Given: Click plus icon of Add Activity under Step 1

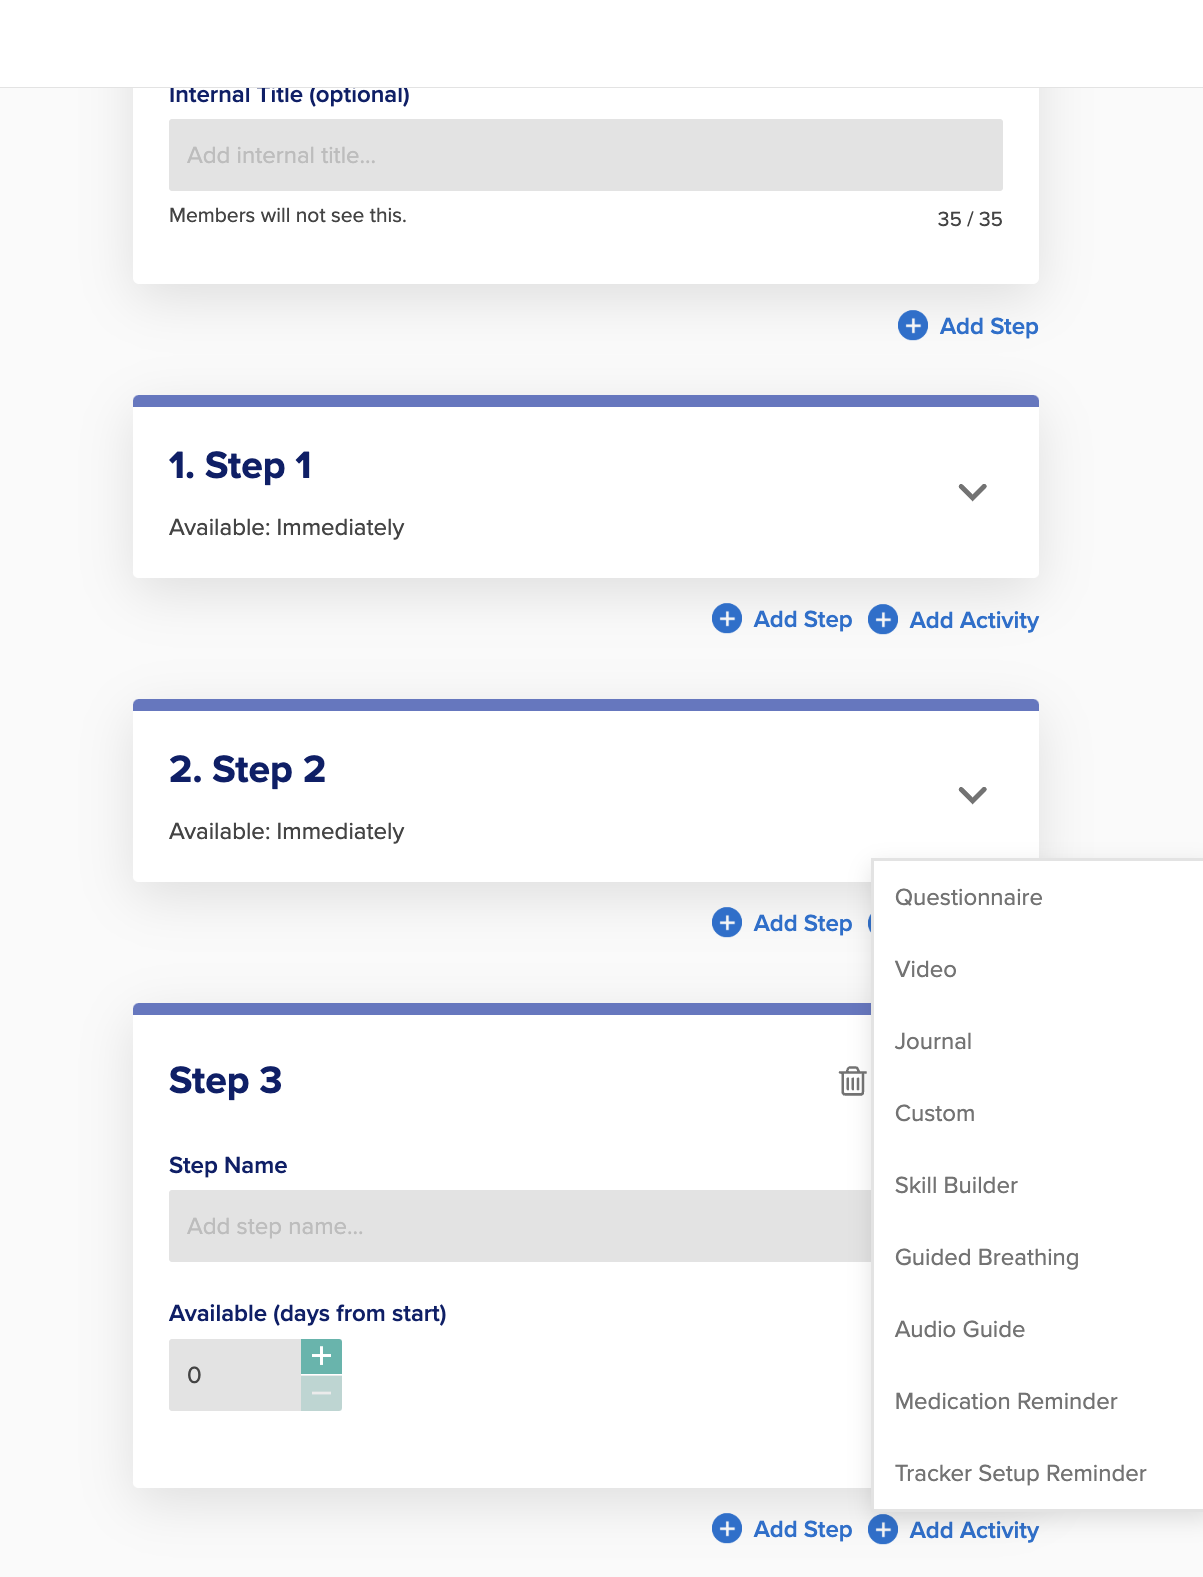Looking at the screenshot, I should (883, 620).
